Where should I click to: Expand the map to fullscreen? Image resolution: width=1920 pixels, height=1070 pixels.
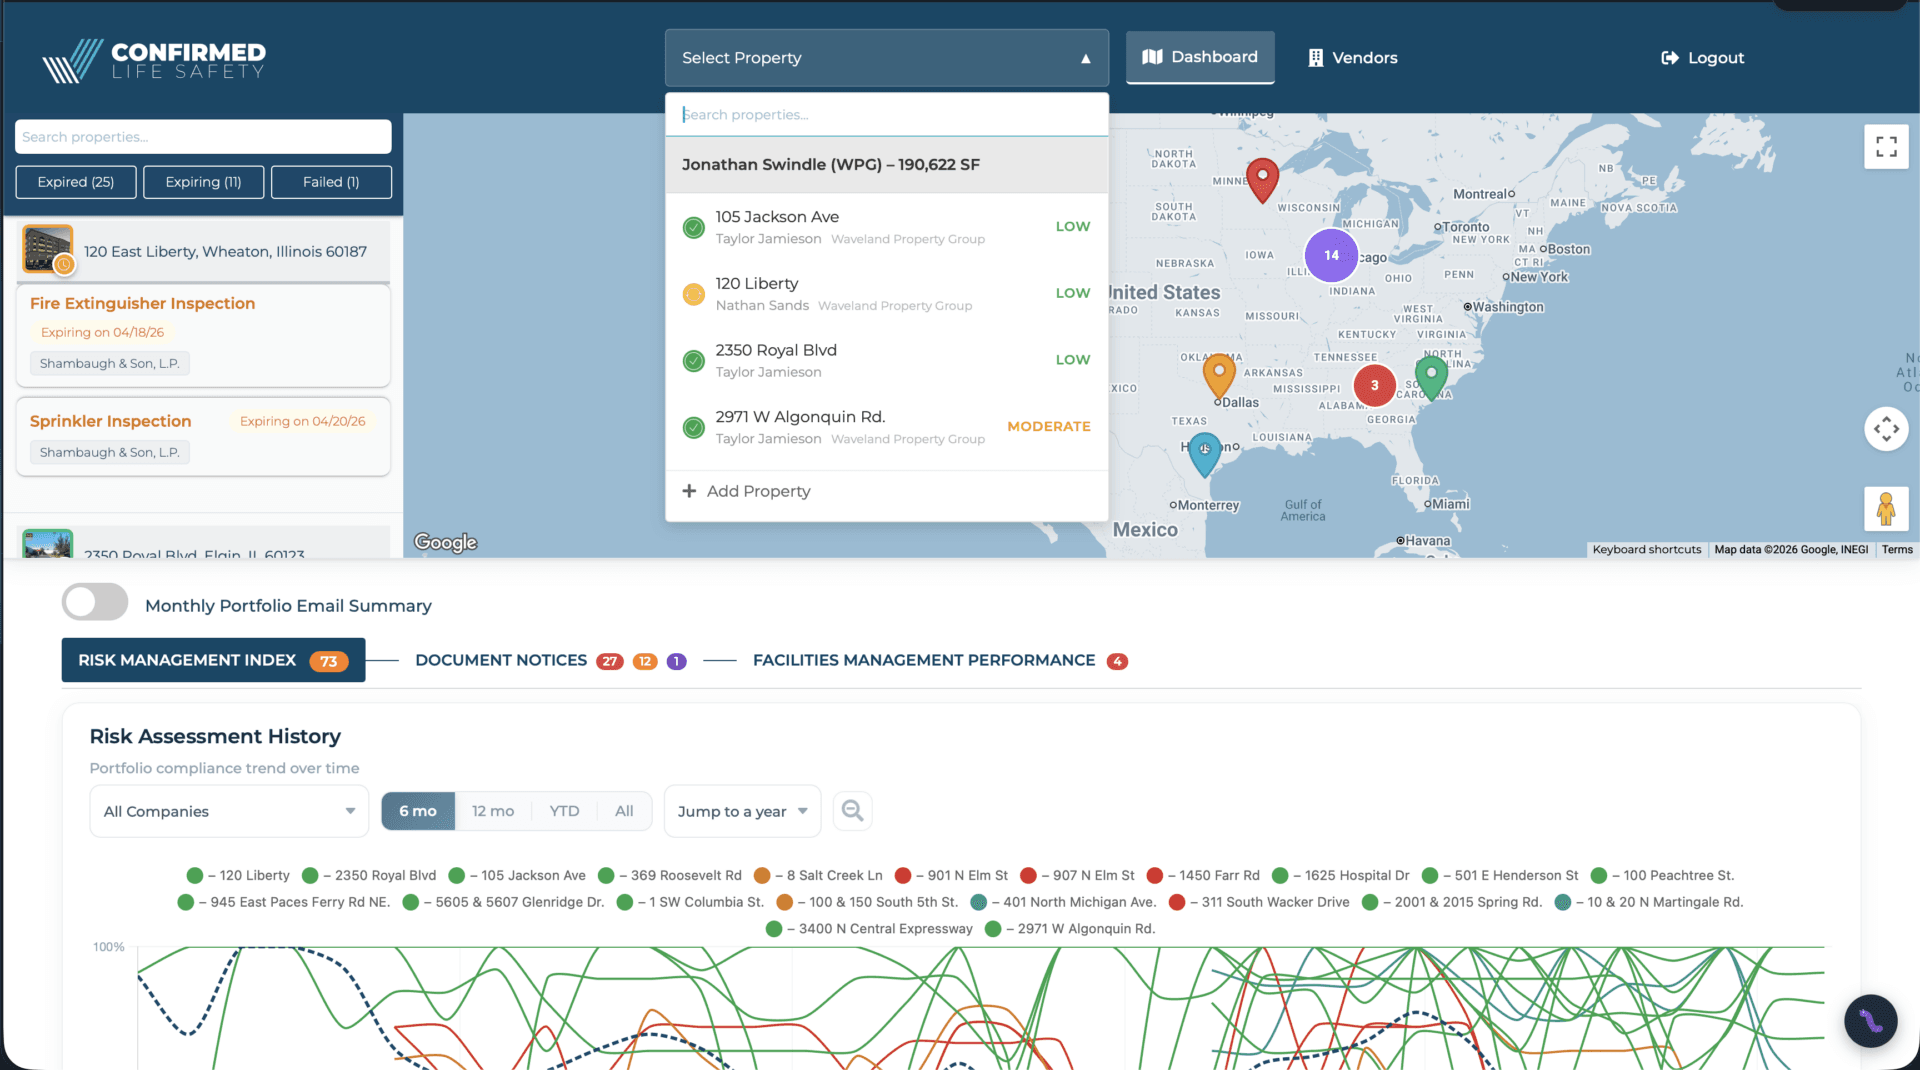1886,146
